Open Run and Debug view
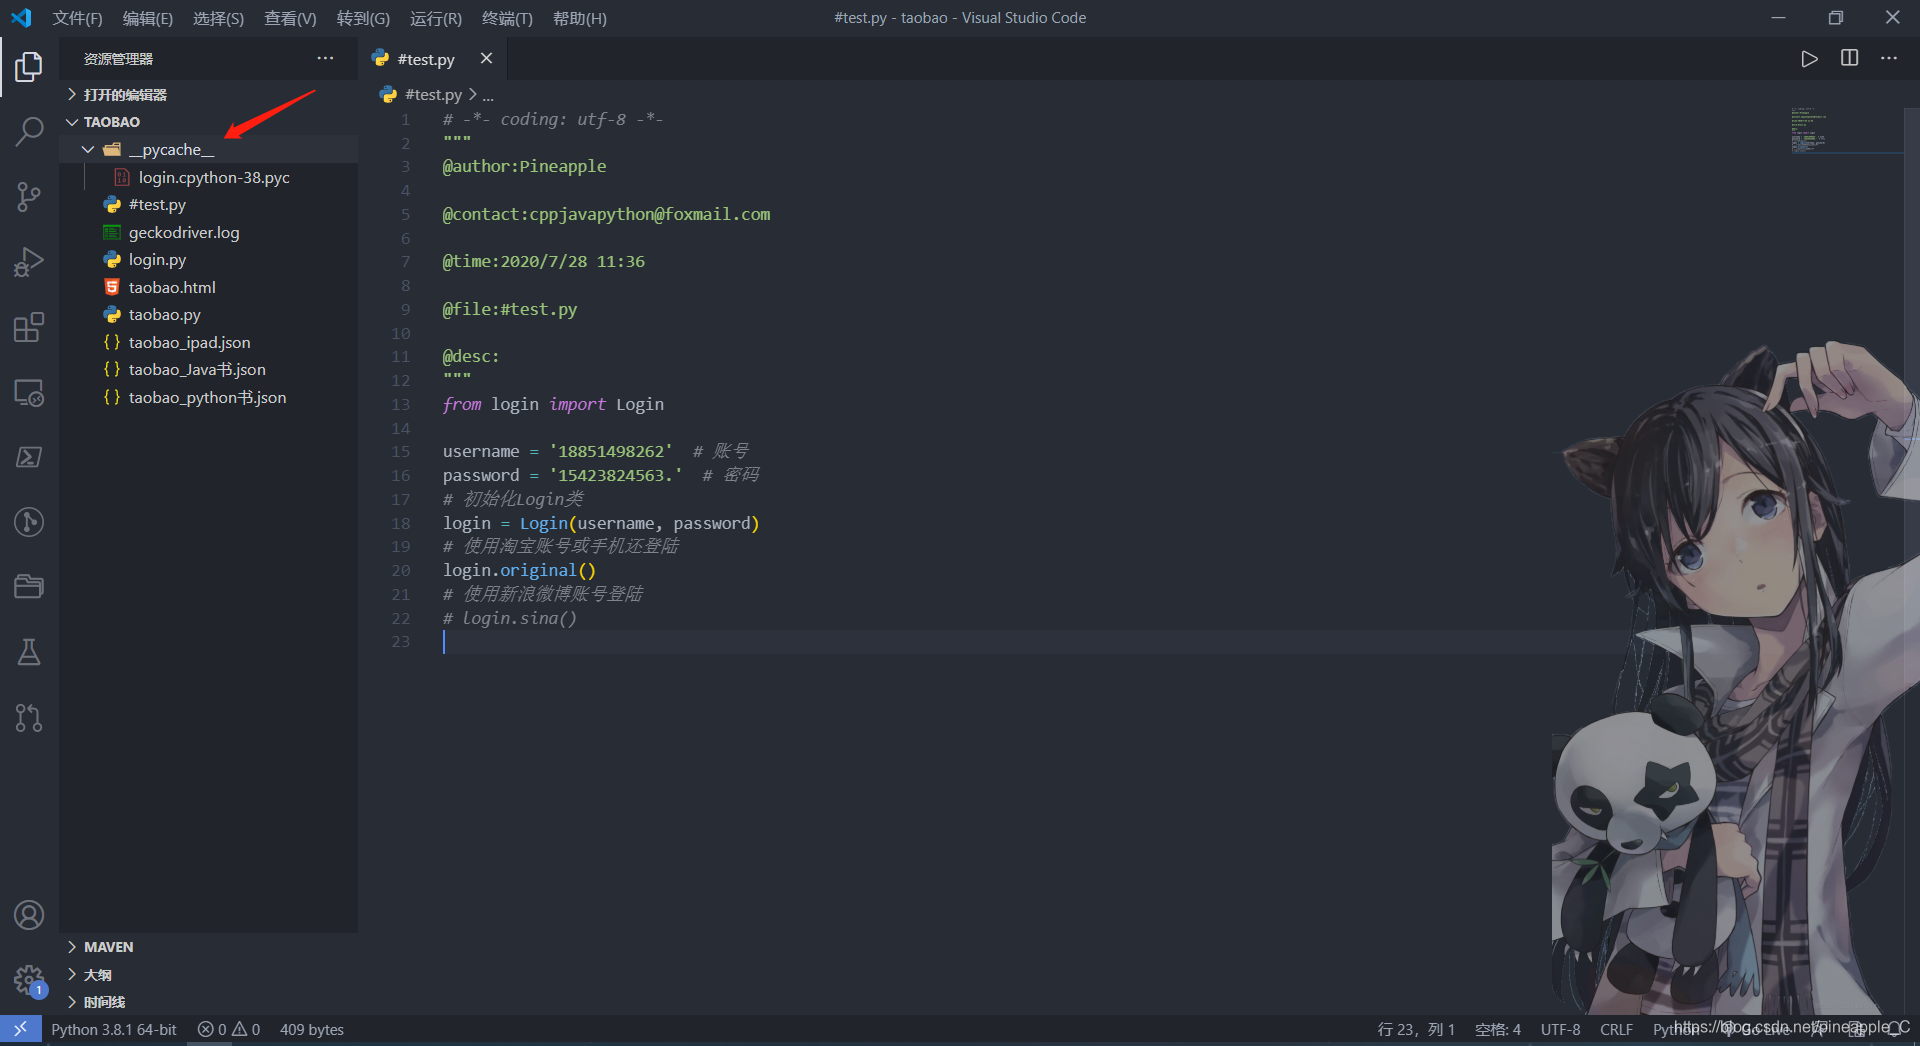 pos(29,262)
